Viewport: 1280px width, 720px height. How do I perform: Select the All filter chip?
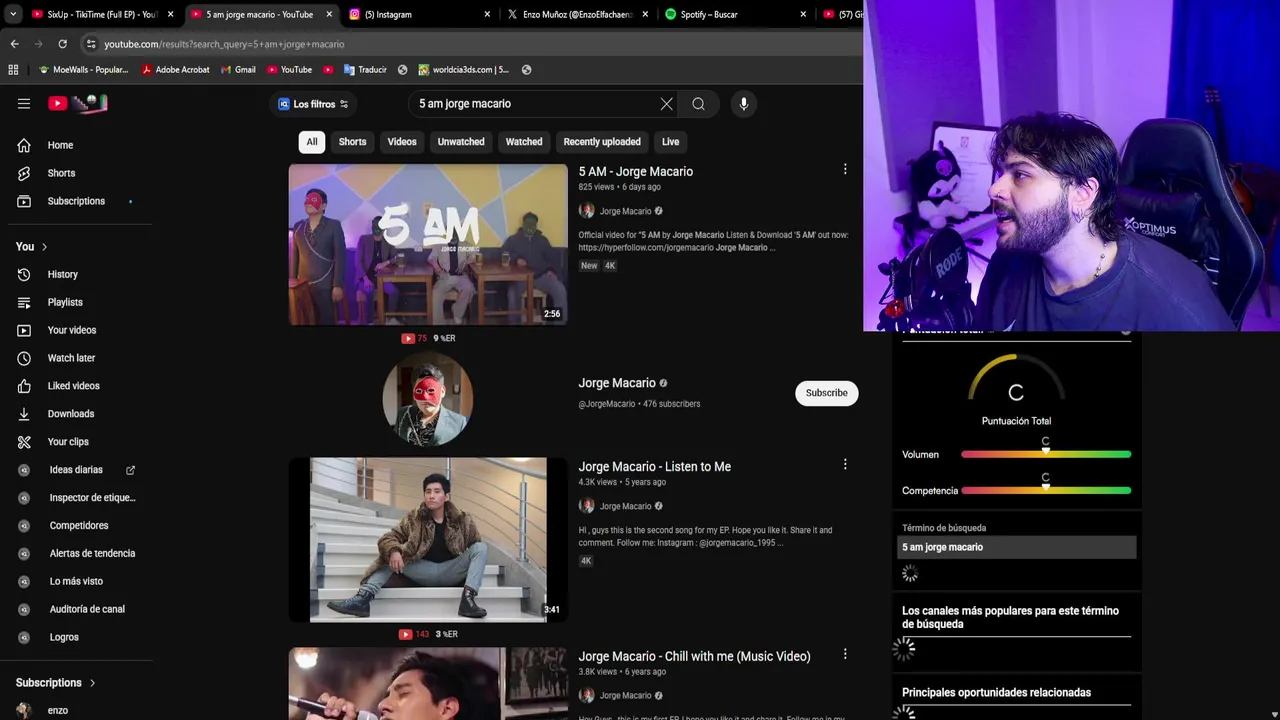(x=312, y=142)
